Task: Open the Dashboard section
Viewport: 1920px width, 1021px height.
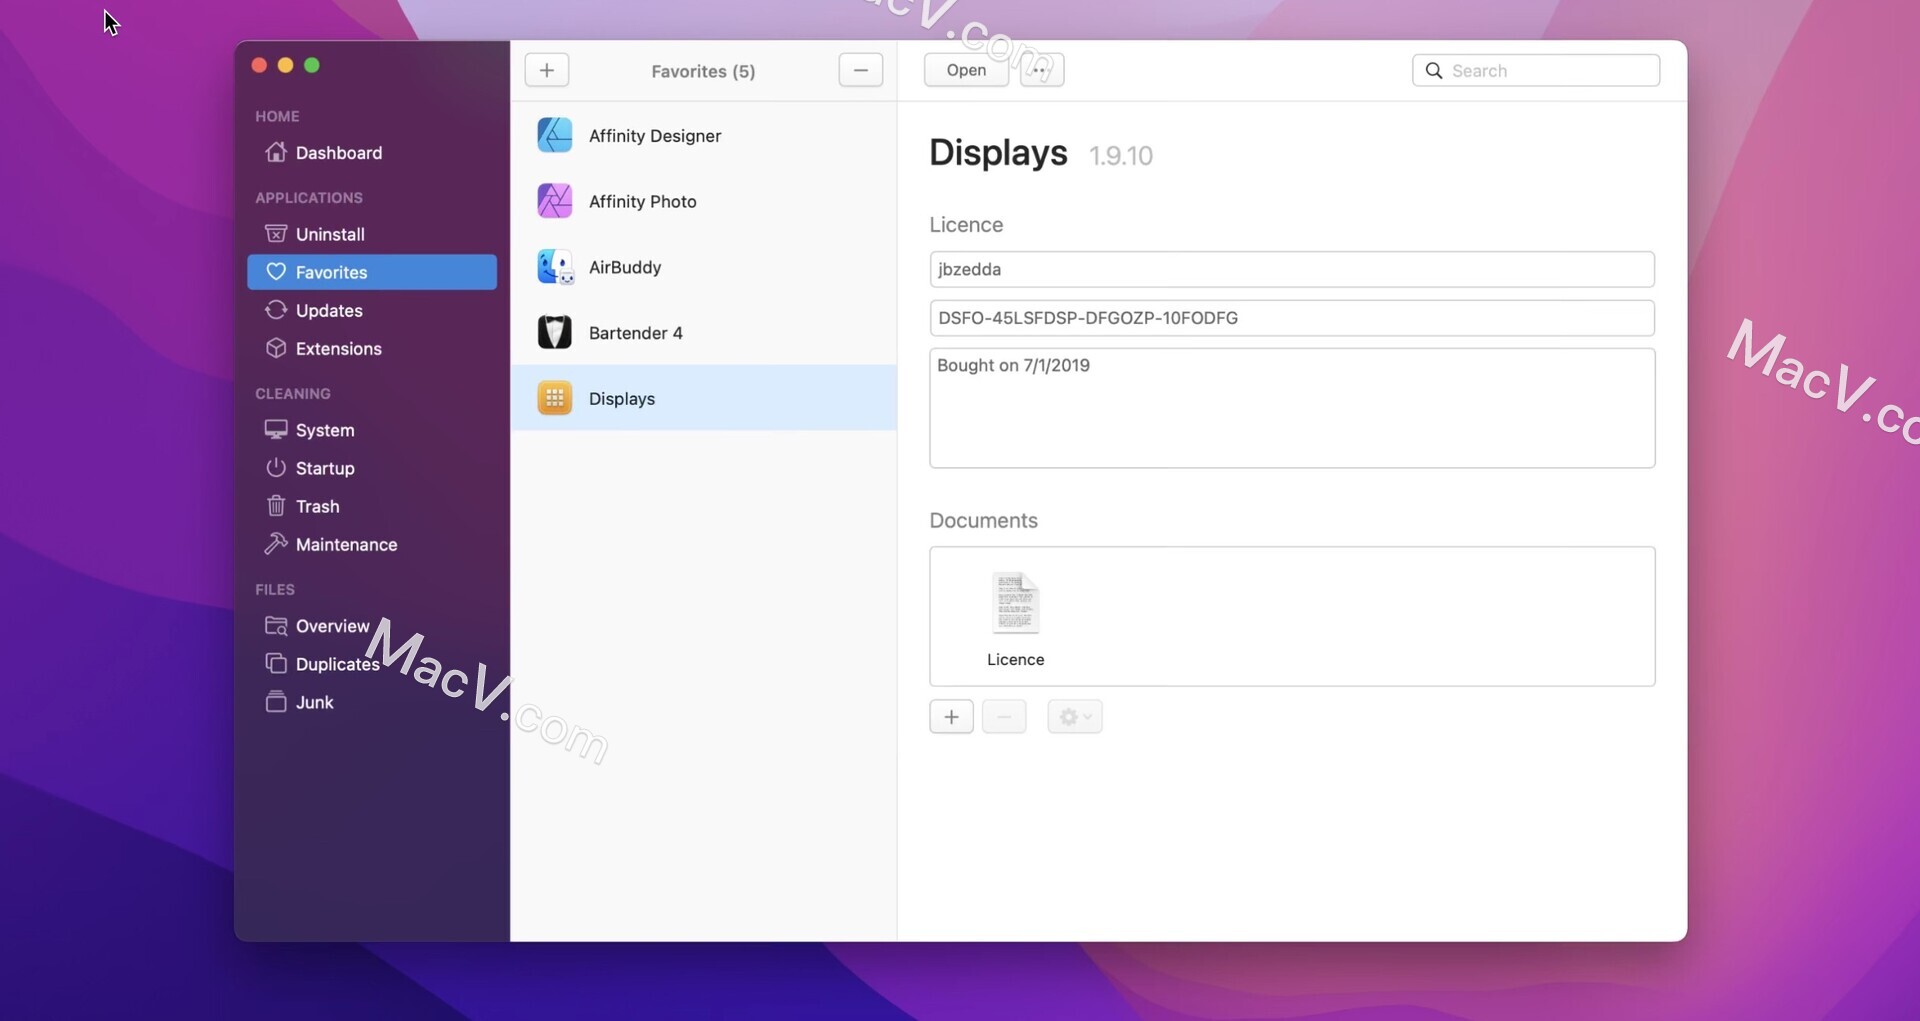Action: point(372,153)
